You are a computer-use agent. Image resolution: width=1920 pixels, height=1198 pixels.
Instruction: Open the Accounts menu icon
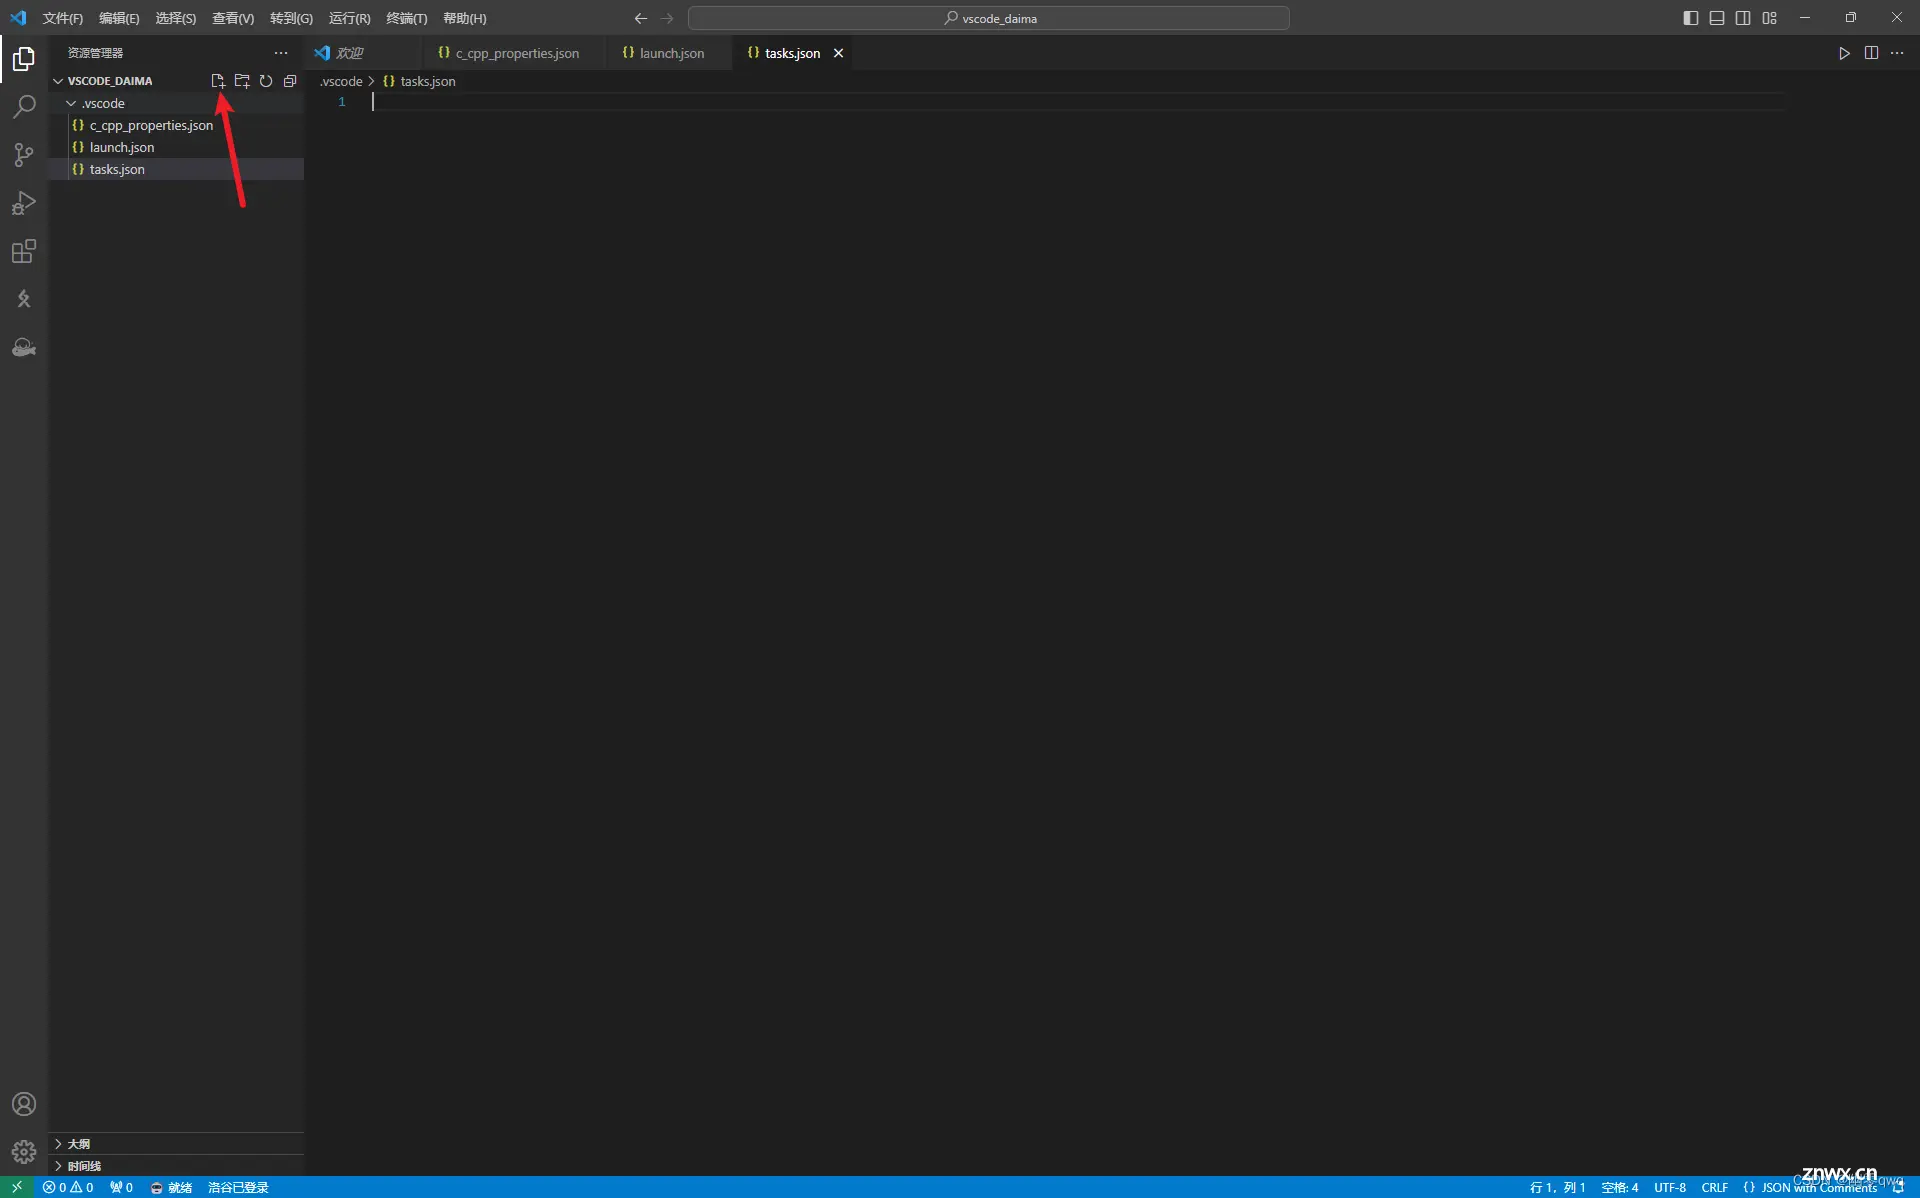(24, 1104)
